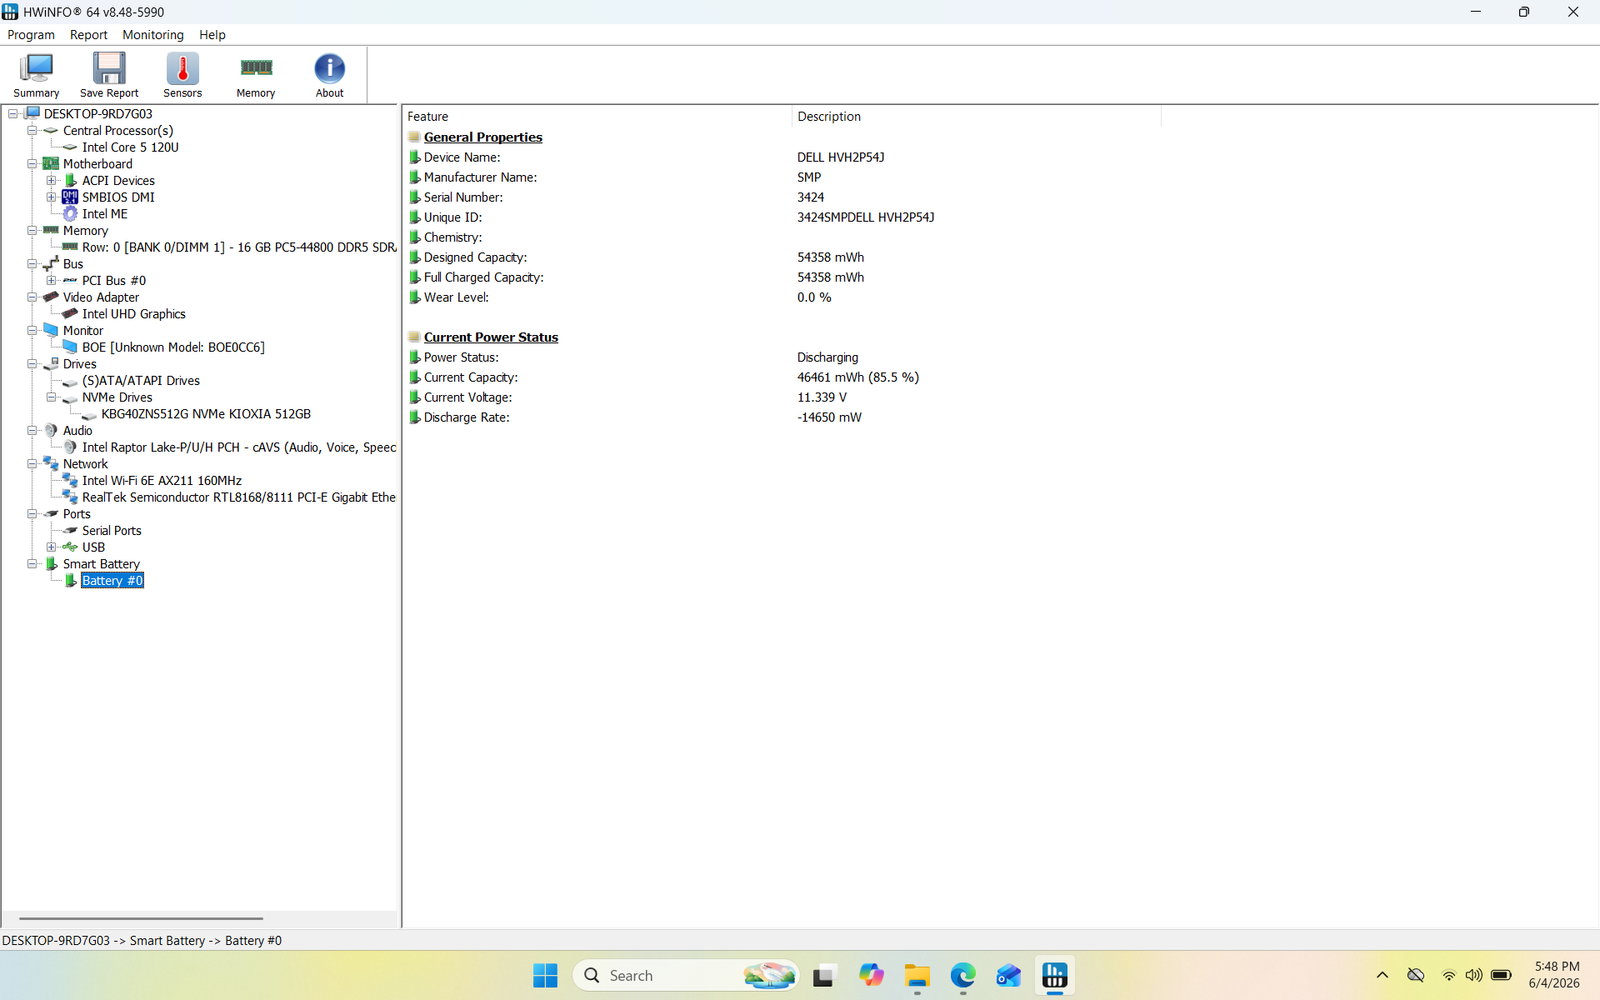Click the -14650 mW discharge rate value
Screen dimensions: 1600x1000
(829, 417)
